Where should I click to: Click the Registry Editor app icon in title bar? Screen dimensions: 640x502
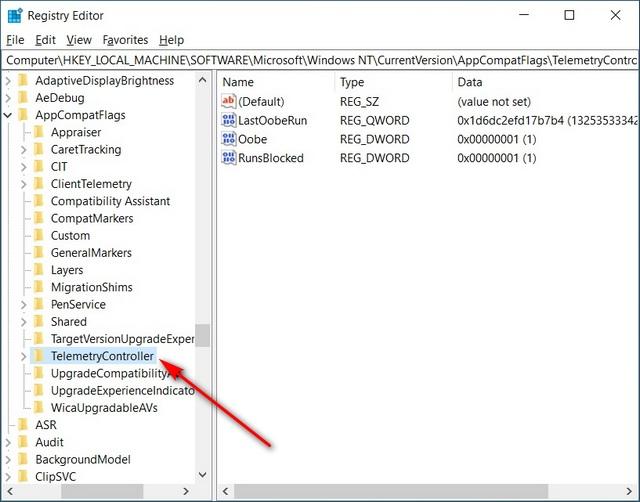click(x=15, y=16)
